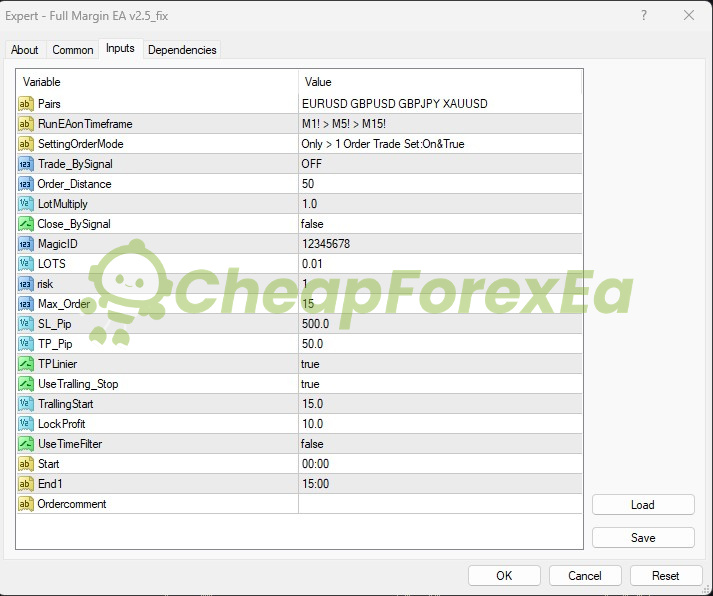
Task: Click the Max_Order variable name
Action: 64,304
